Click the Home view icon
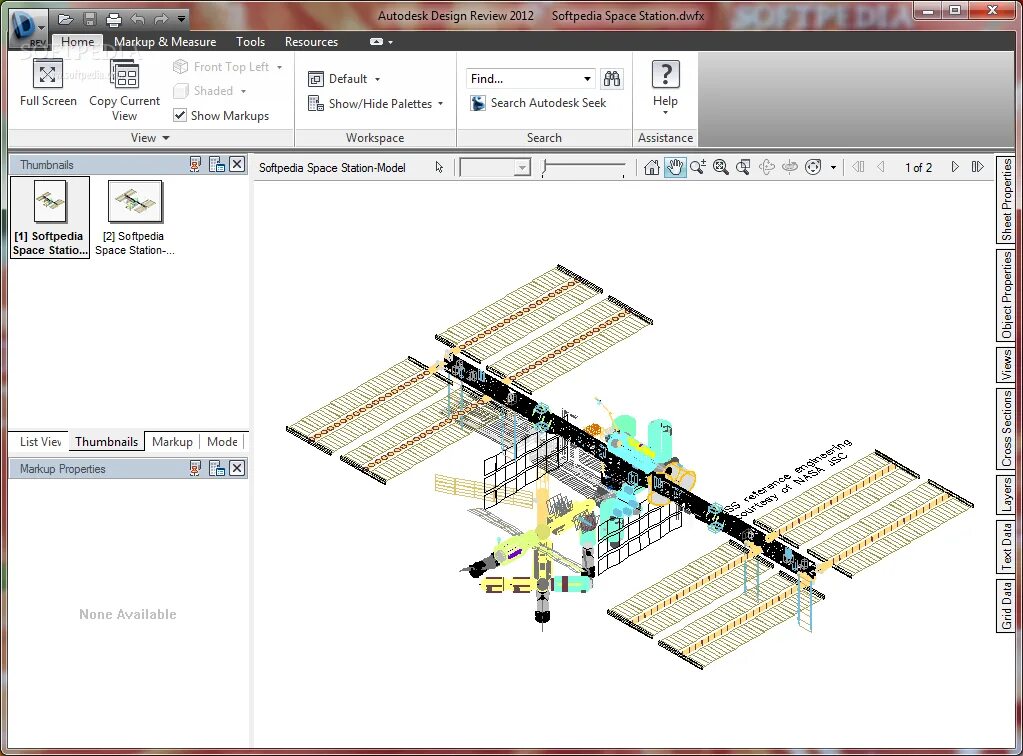Screen dimensions: 1023x756 click(651, 168)
